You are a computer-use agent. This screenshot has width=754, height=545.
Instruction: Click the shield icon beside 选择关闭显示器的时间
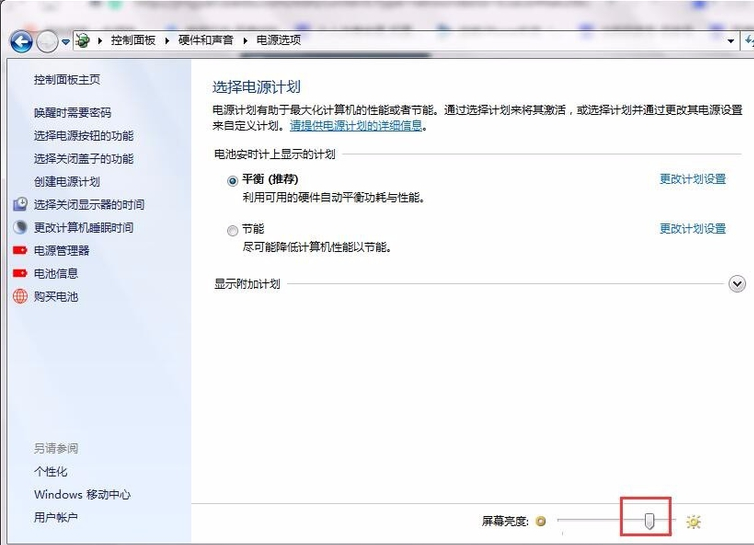point(20,204)
